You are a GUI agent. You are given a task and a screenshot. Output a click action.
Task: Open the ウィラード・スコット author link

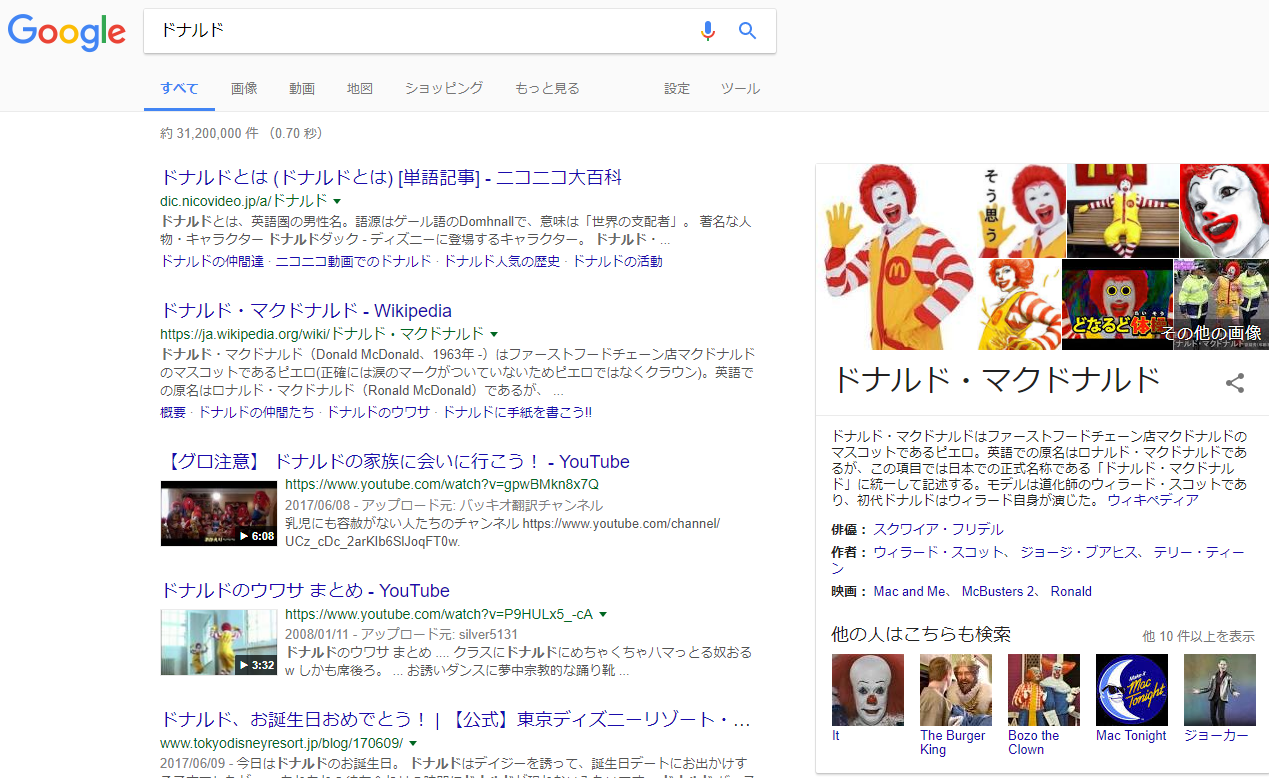click(x=939, y=552)
